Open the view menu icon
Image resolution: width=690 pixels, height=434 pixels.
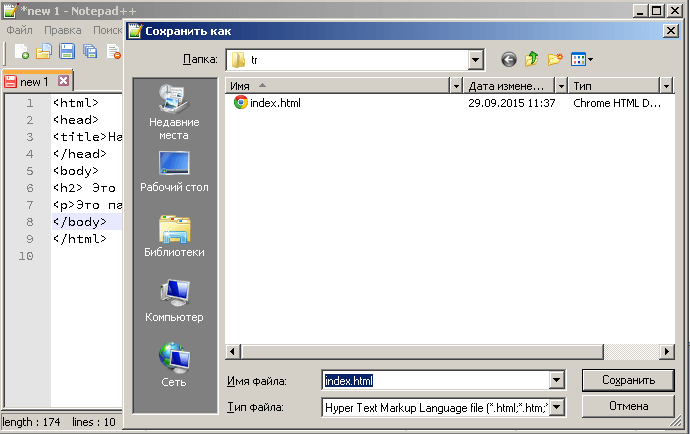(x=581, y=60)
